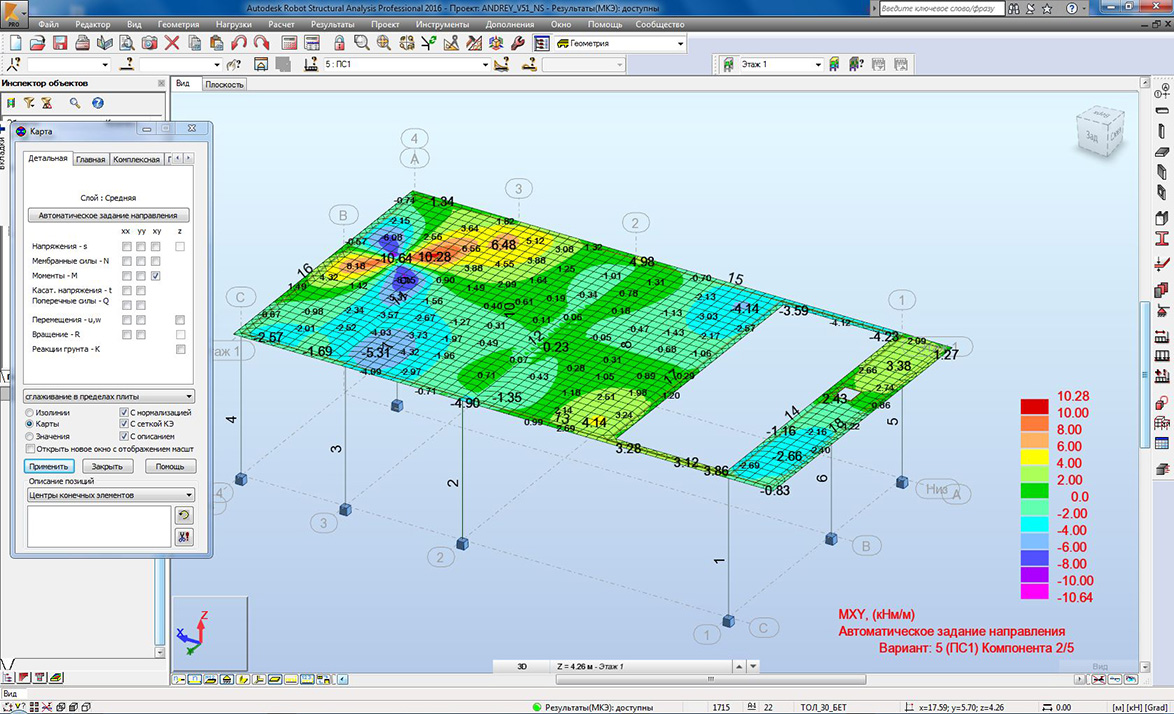Click the red Undo arrow icon
This screenshot has width=1174, height=714.
pyautogui.click(x=239, y=43)
